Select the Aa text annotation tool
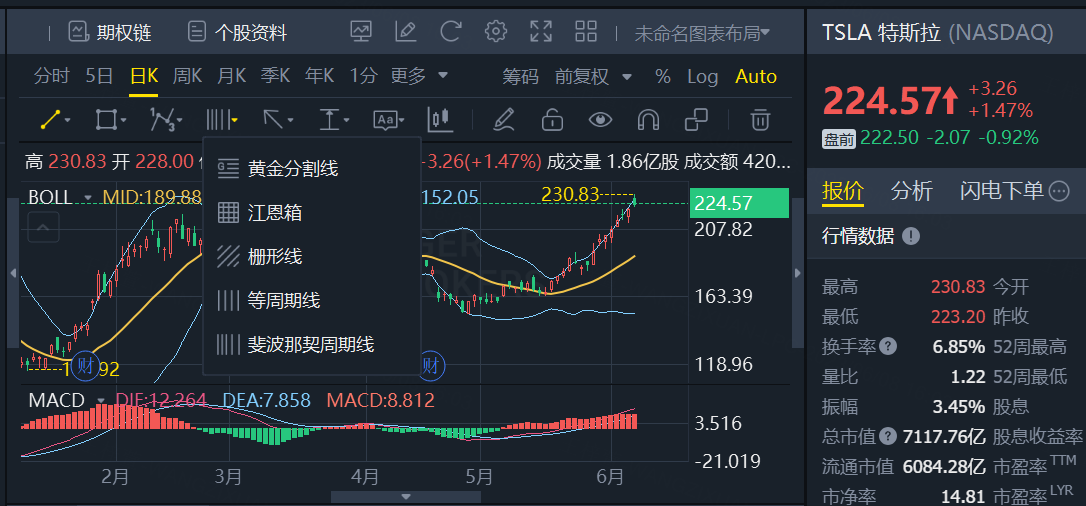The image size is (1086, 506). [x=388, y=120]
